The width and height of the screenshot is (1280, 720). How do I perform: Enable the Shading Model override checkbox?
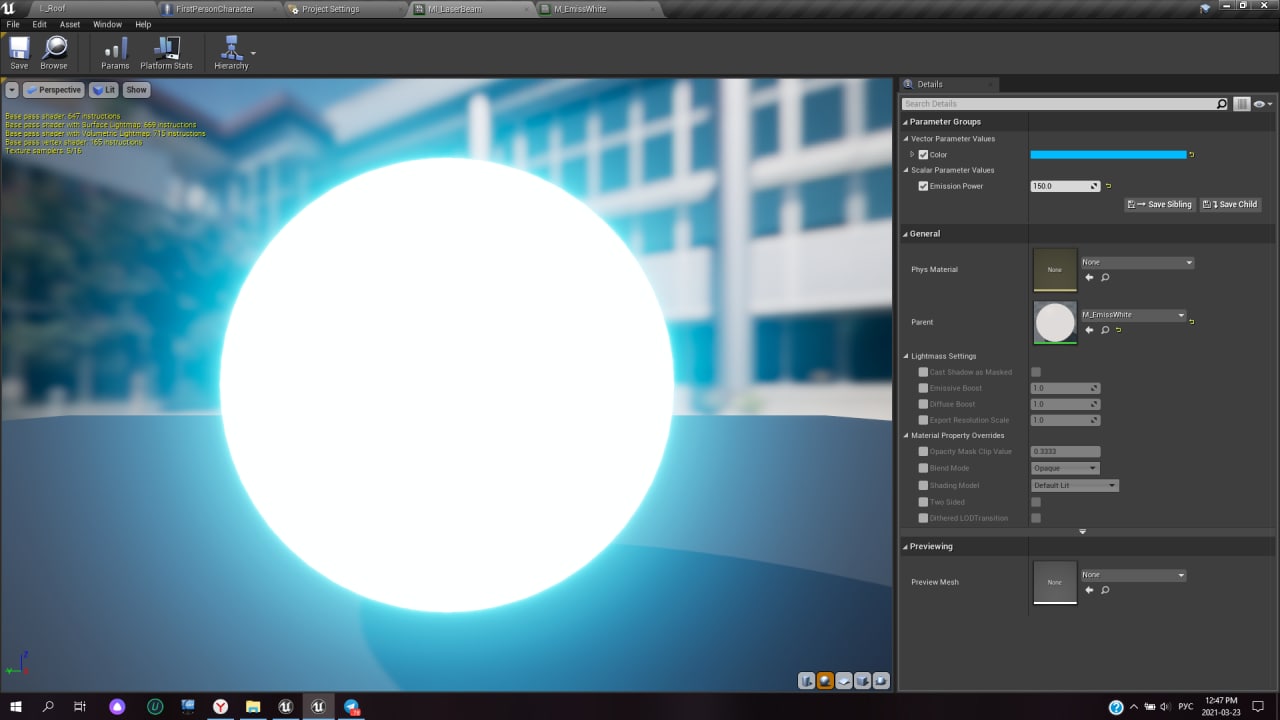pos(923,485)
